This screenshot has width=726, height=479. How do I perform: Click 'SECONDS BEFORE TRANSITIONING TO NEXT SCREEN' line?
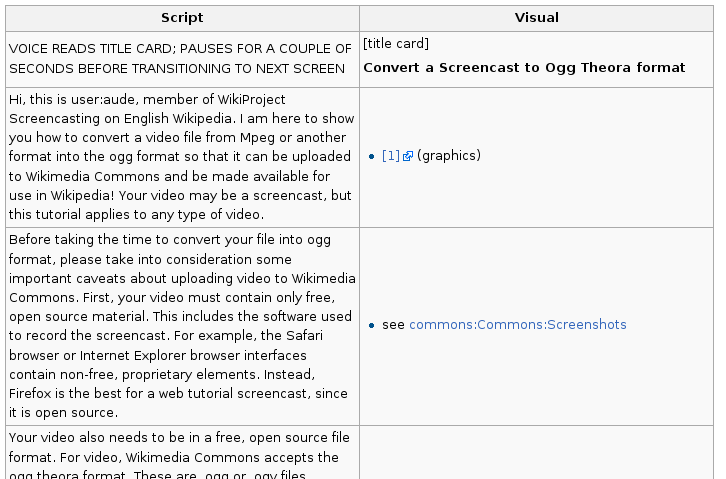(x=177, y=68)
